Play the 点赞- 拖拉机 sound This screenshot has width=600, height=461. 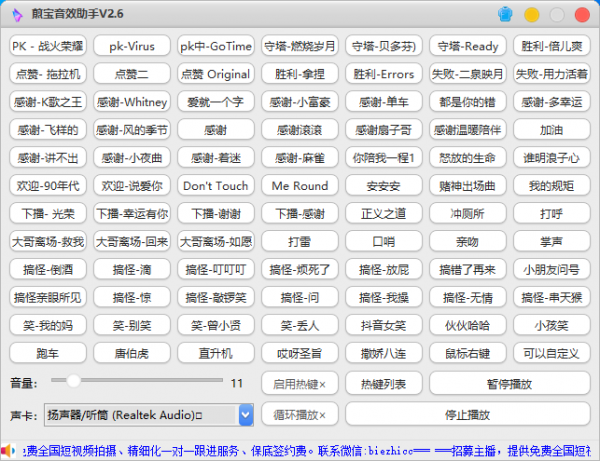[48, 74]
